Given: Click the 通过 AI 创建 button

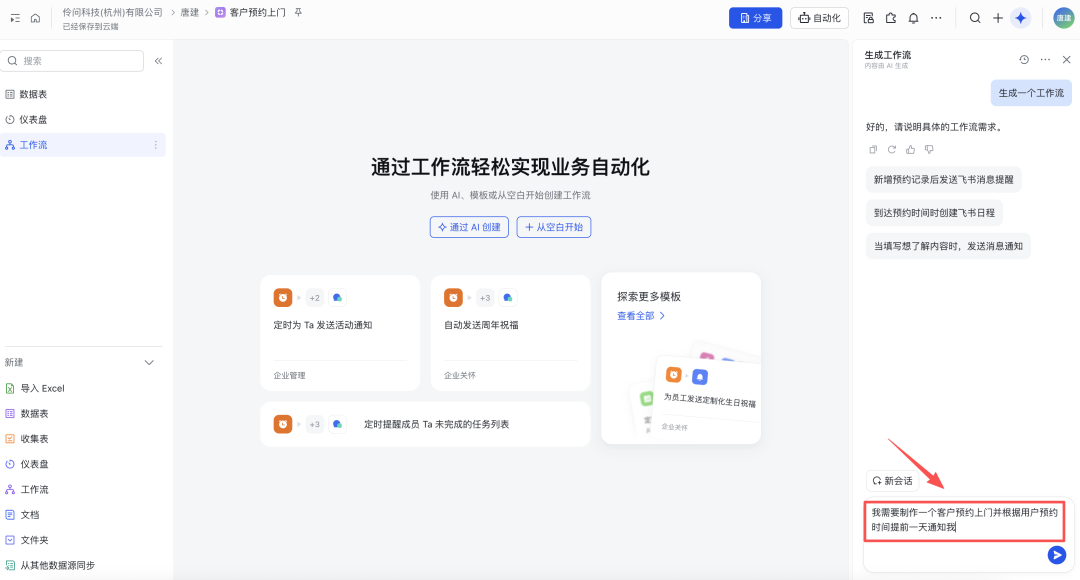Looking at the screenshot, I should point(469,227).
